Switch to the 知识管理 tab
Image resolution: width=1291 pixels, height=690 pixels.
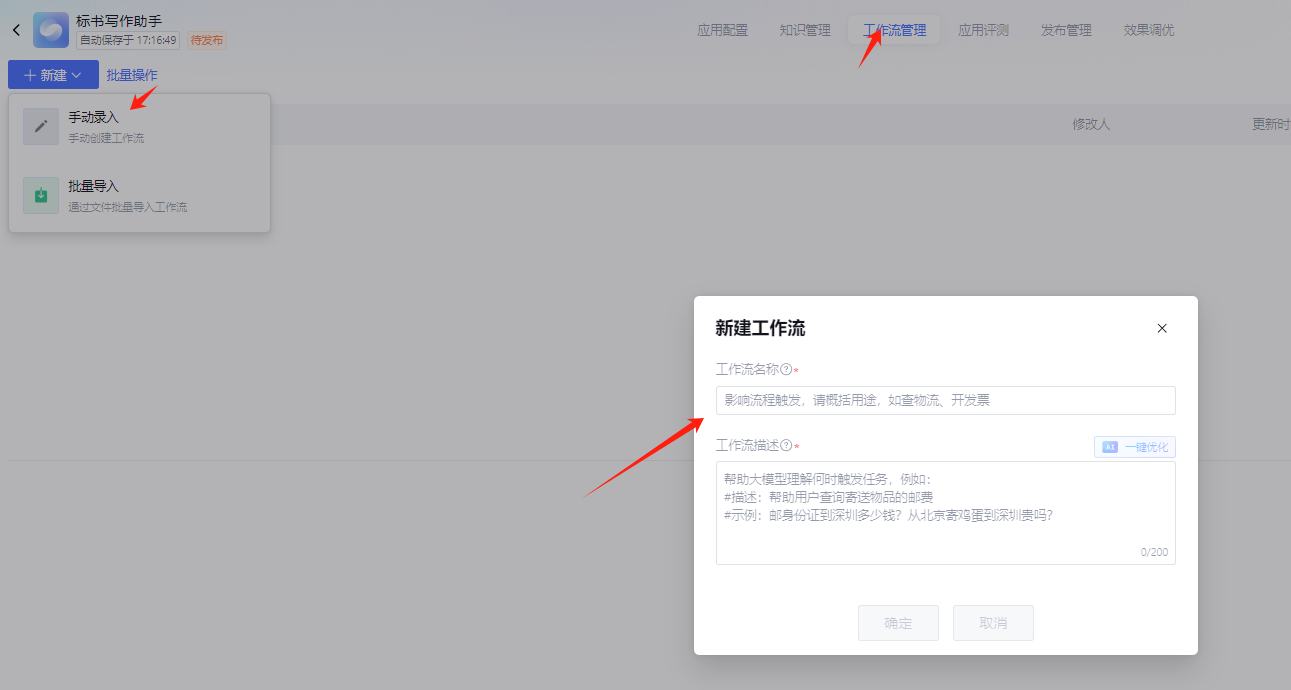point(805,30)
